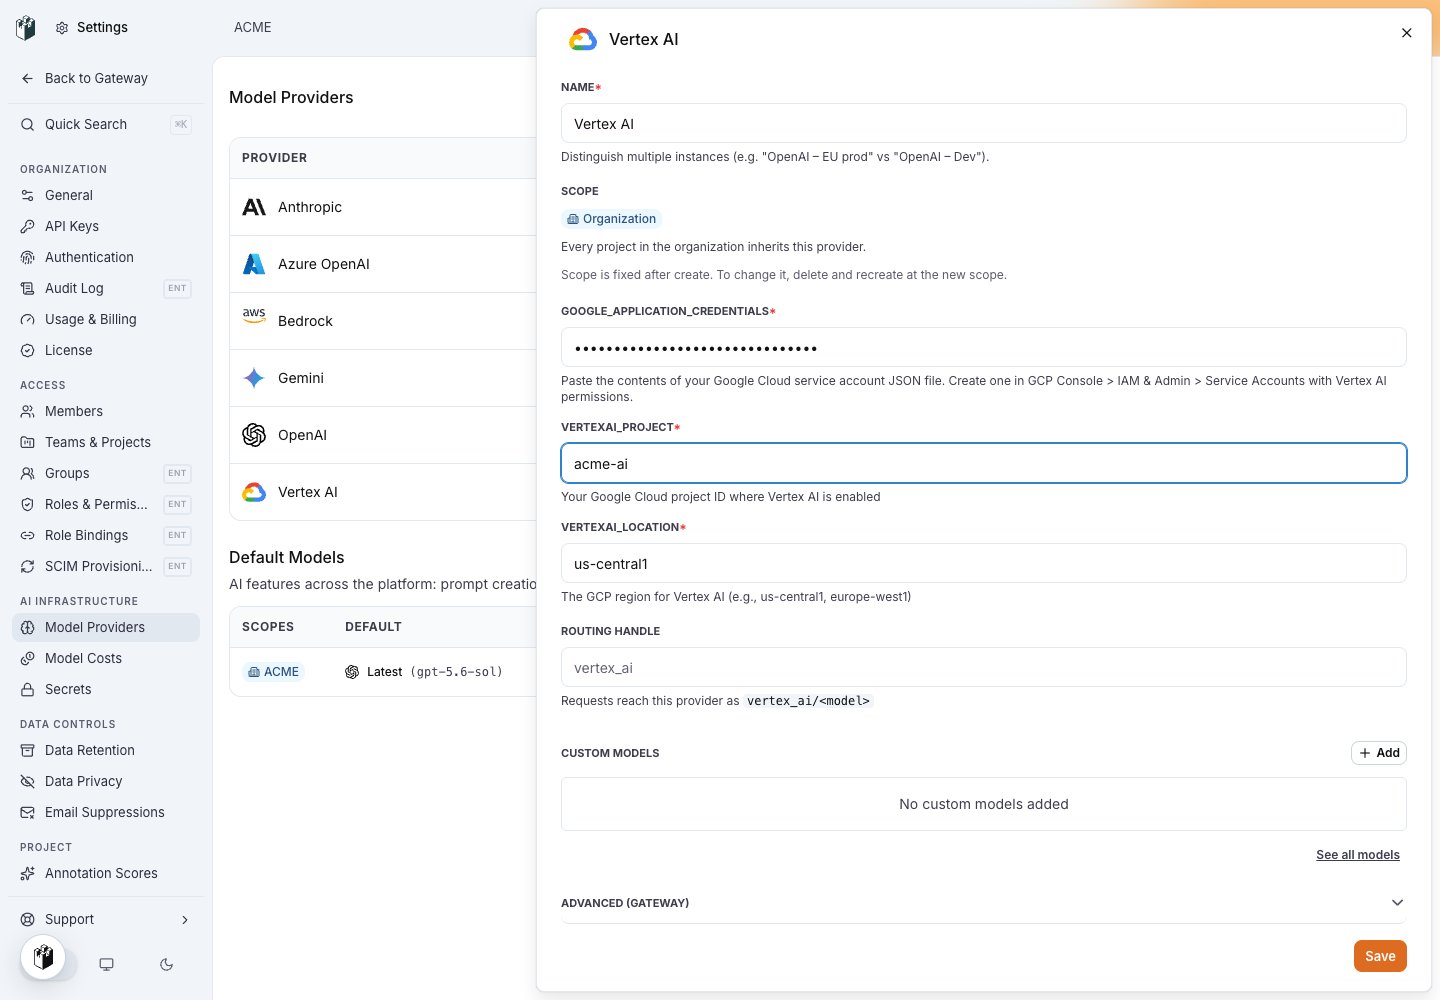Screen dimensions: 1440x1000
Task: Click the vertex_ai/<model> code text
Action: pyautogui.click(x=808, y=701)
